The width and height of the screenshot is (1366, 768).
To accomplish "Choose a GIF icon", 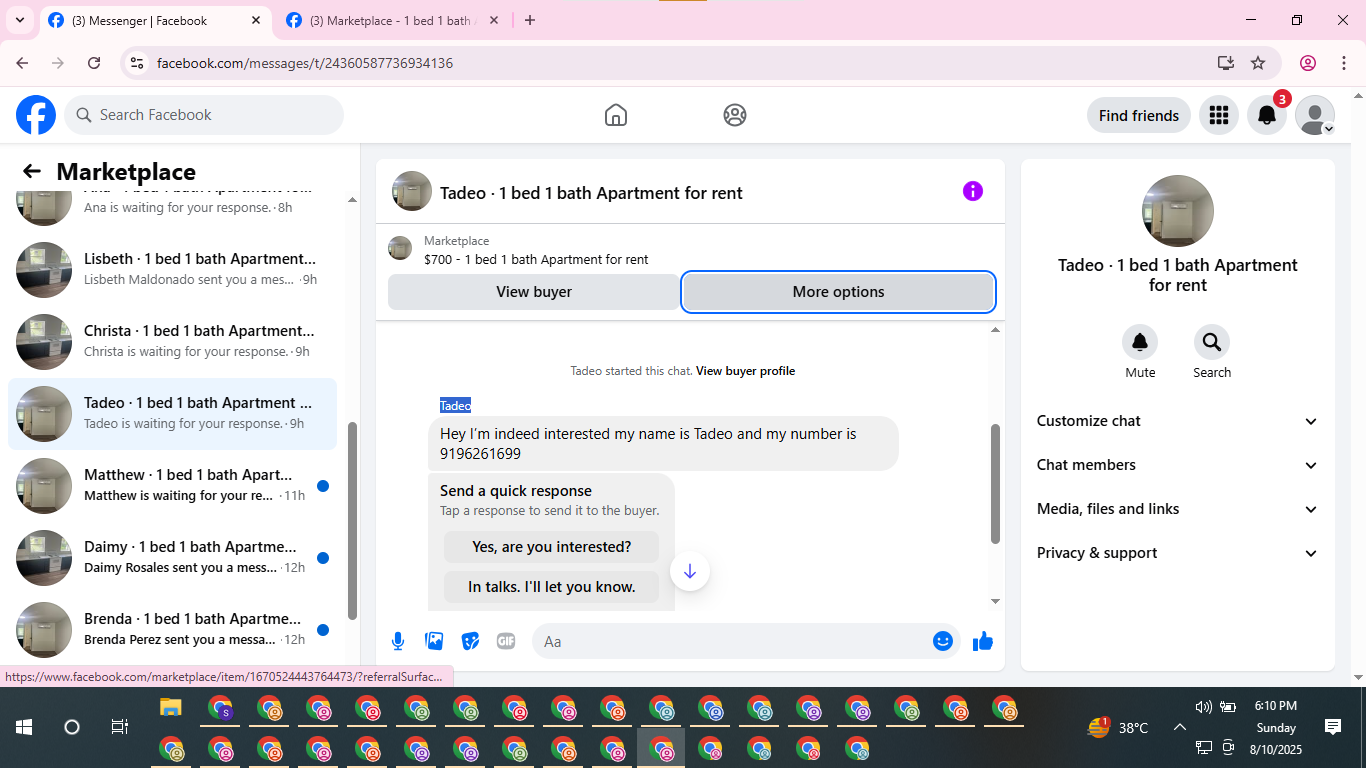I will 506,641.
